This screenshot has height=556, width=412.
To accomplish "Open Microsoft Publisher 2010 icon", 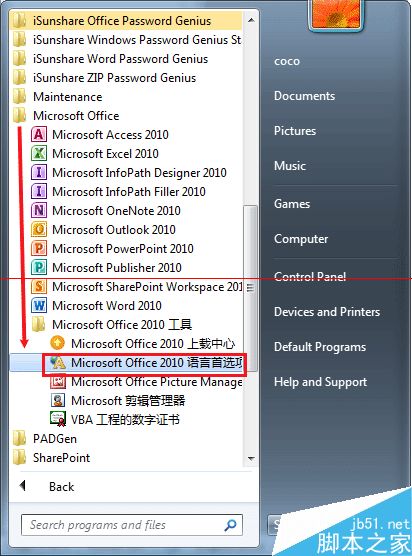I will 39,268.
